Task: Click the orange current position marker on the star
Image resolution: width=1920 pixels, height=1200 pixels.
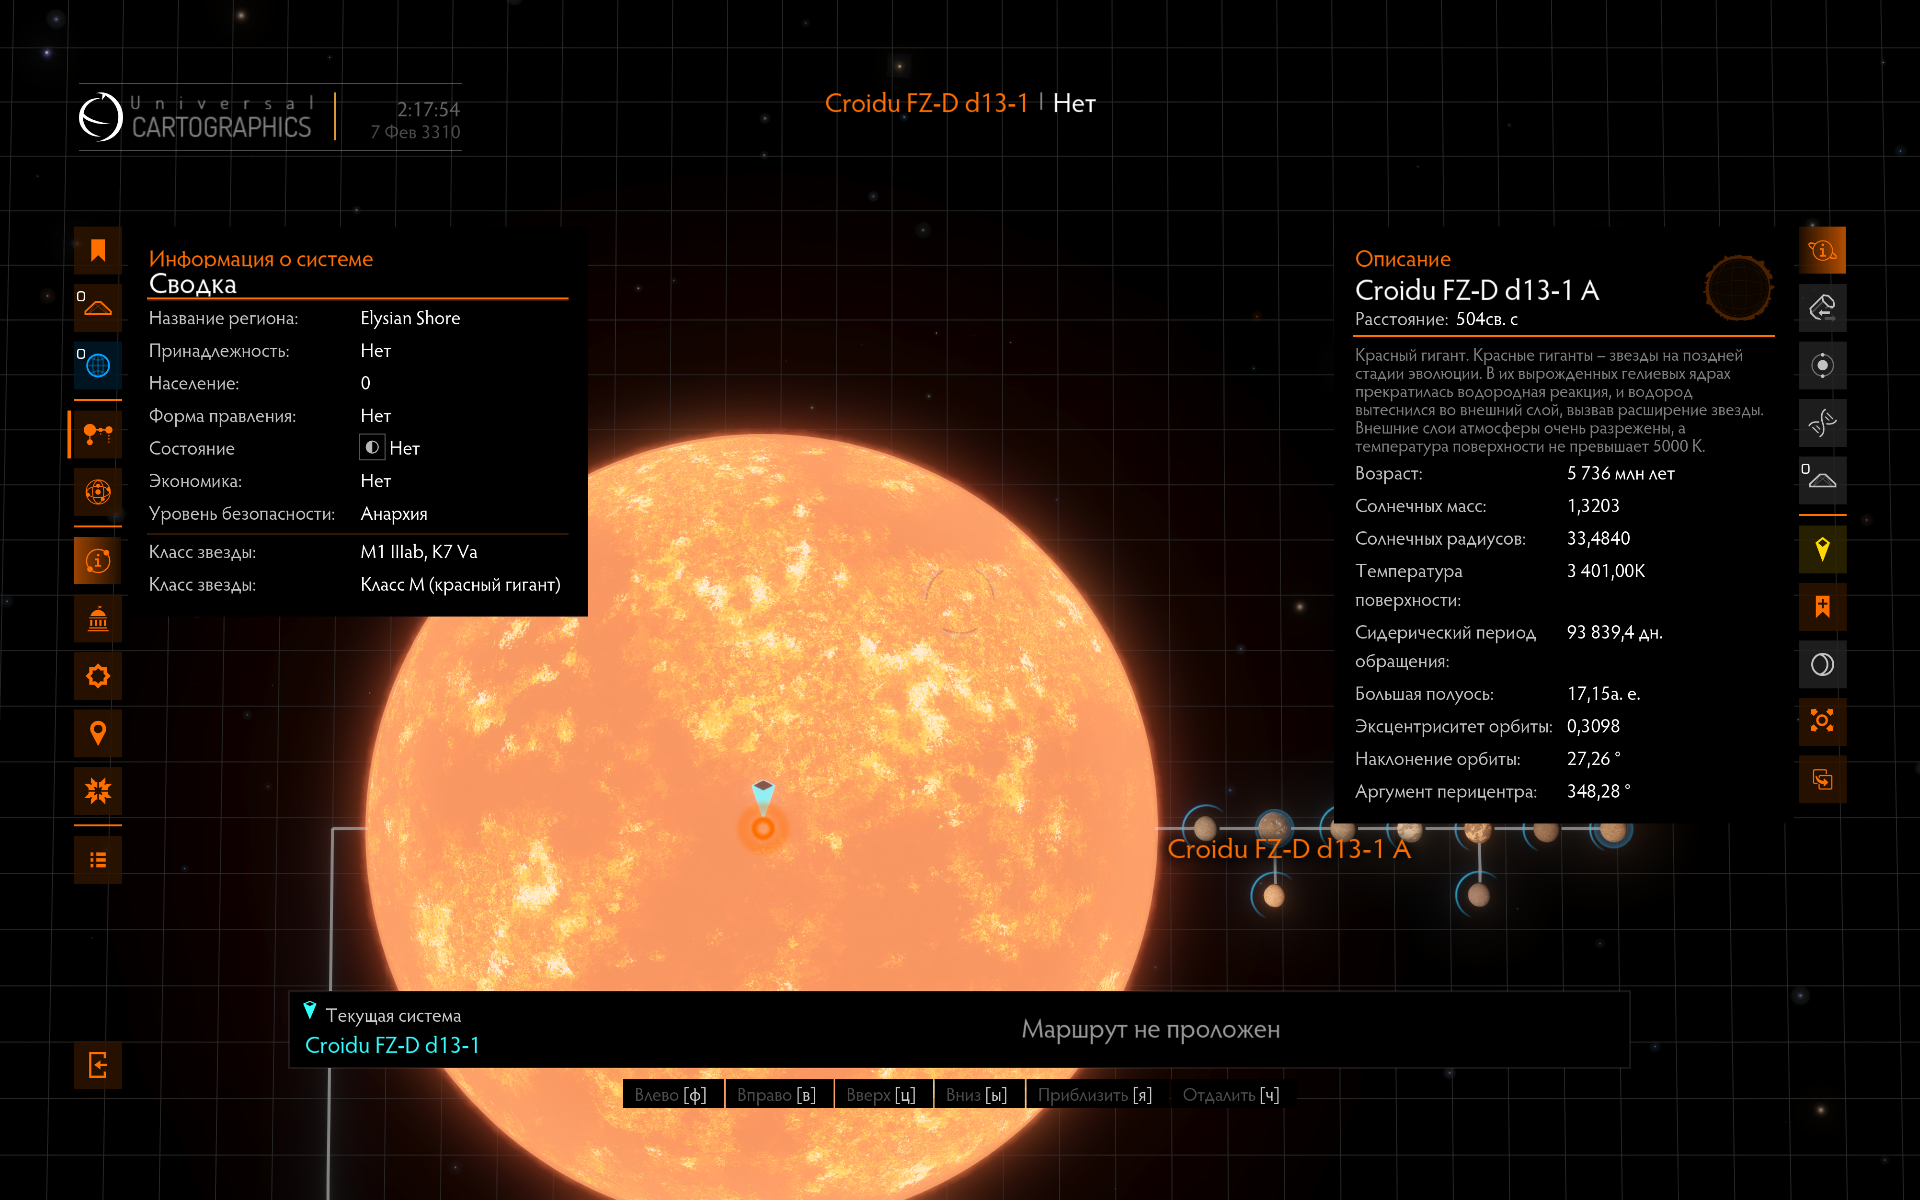Action: point(763,828)
